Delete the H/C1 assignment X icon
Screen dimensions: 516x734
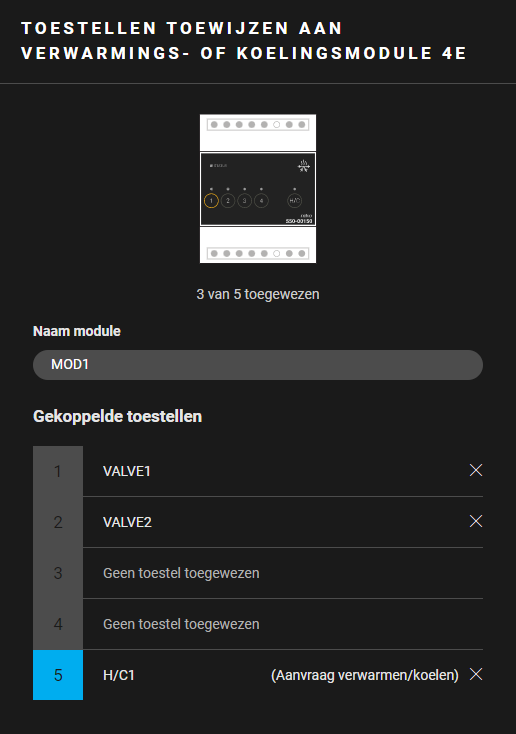click(x=476, y=675)
